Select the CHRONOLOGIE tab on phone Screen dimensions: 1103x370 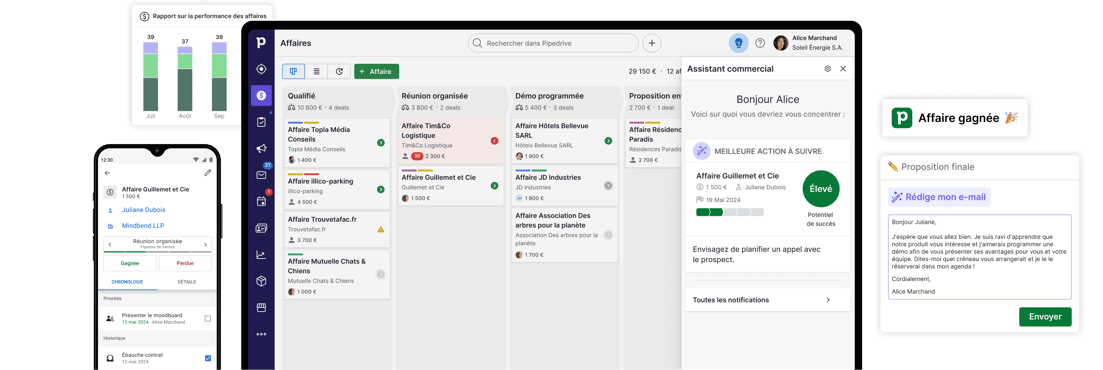click(x=127, y=282)
